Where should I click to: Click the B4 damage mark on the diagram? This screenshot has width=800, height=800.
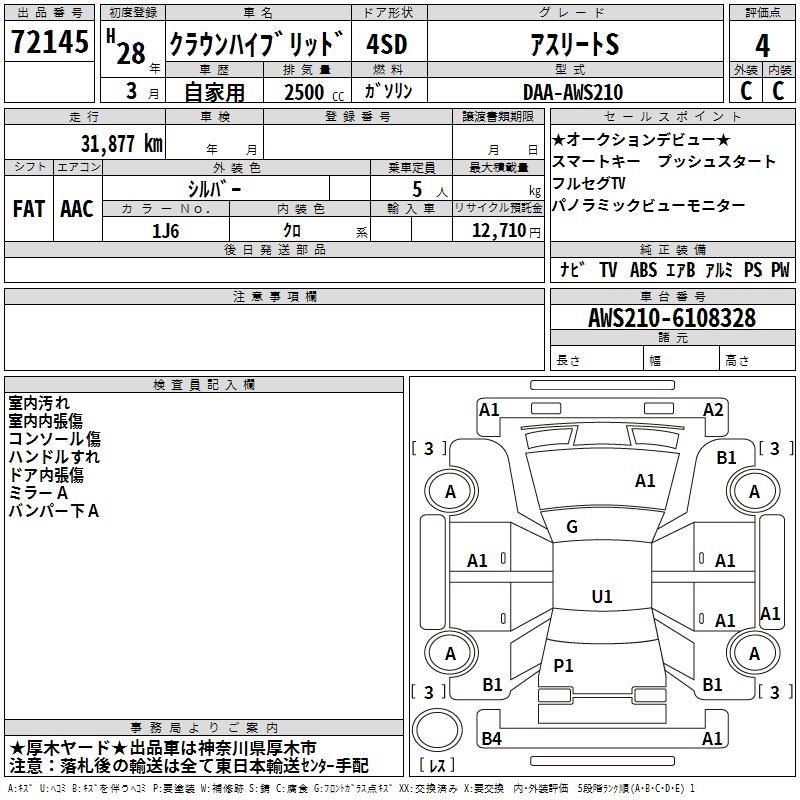point(492,739)
